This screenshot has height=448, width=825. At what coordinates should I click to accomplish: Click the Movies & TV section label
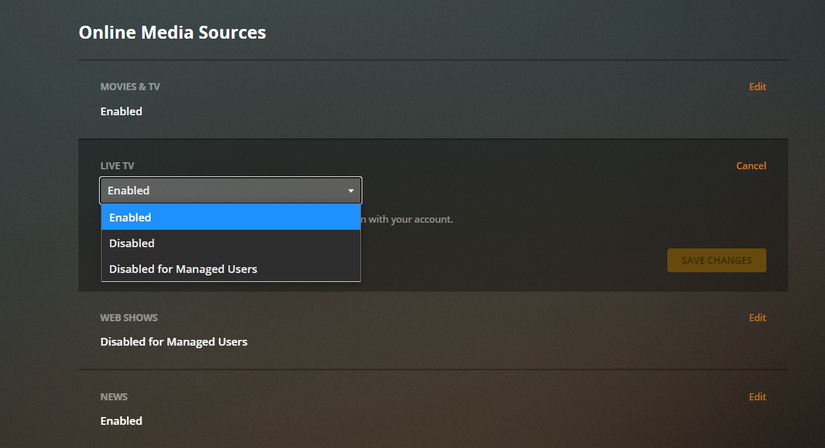pos(130,87)
